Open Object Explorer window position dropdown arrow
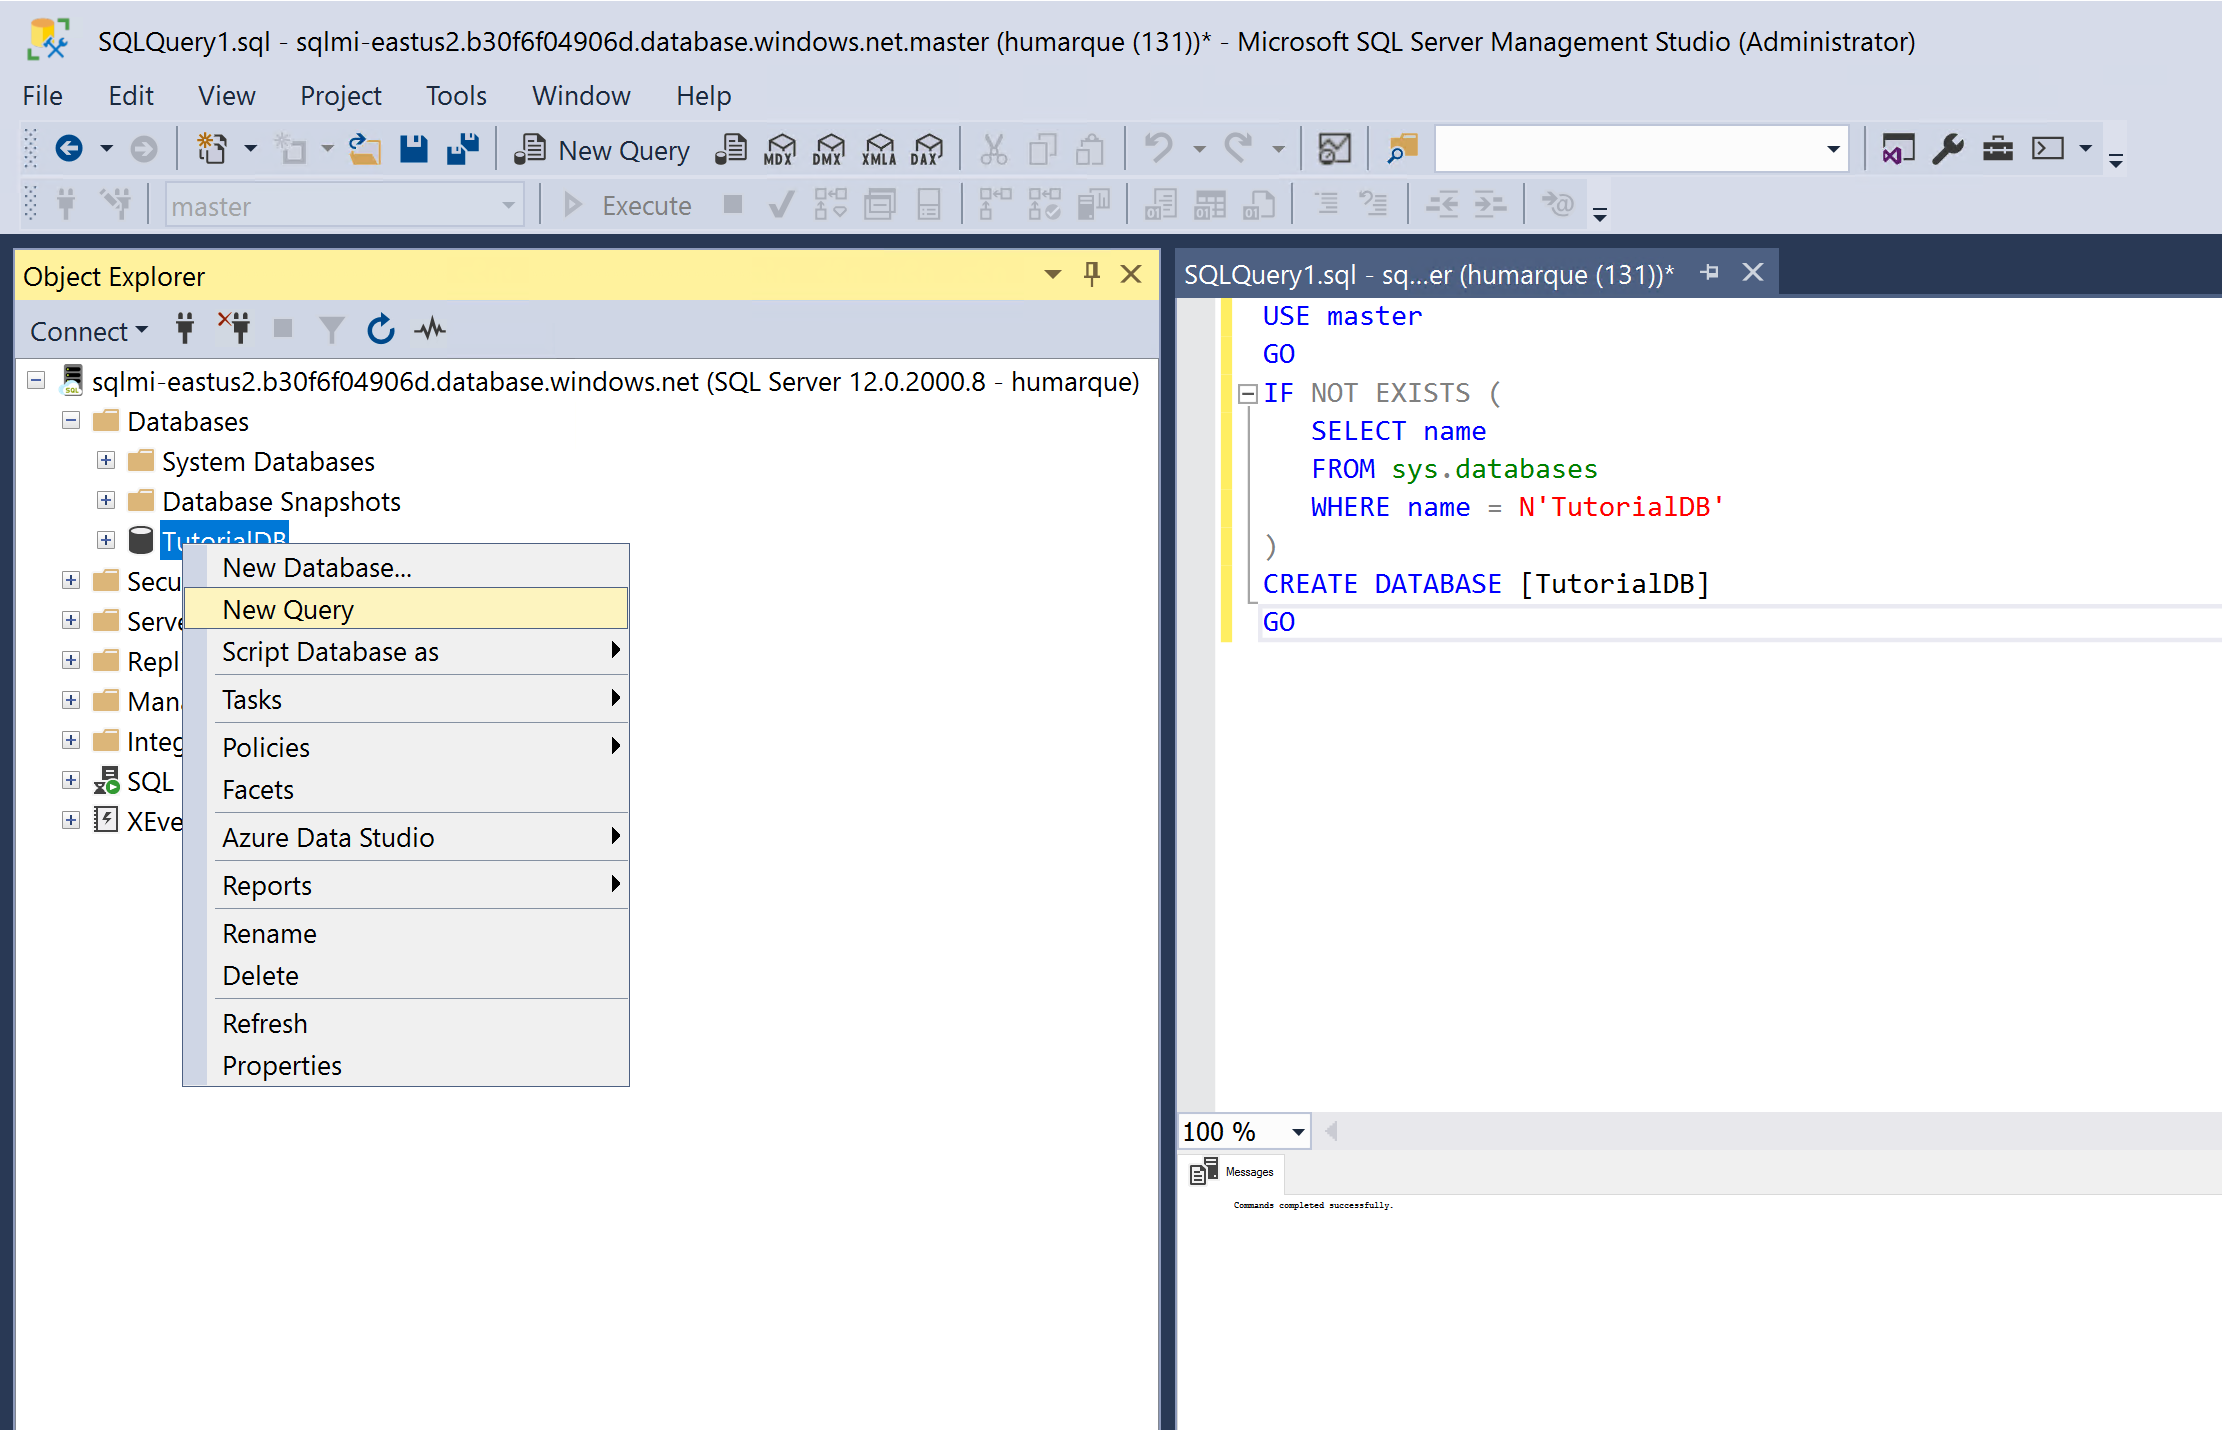 tap(1052, 274)
